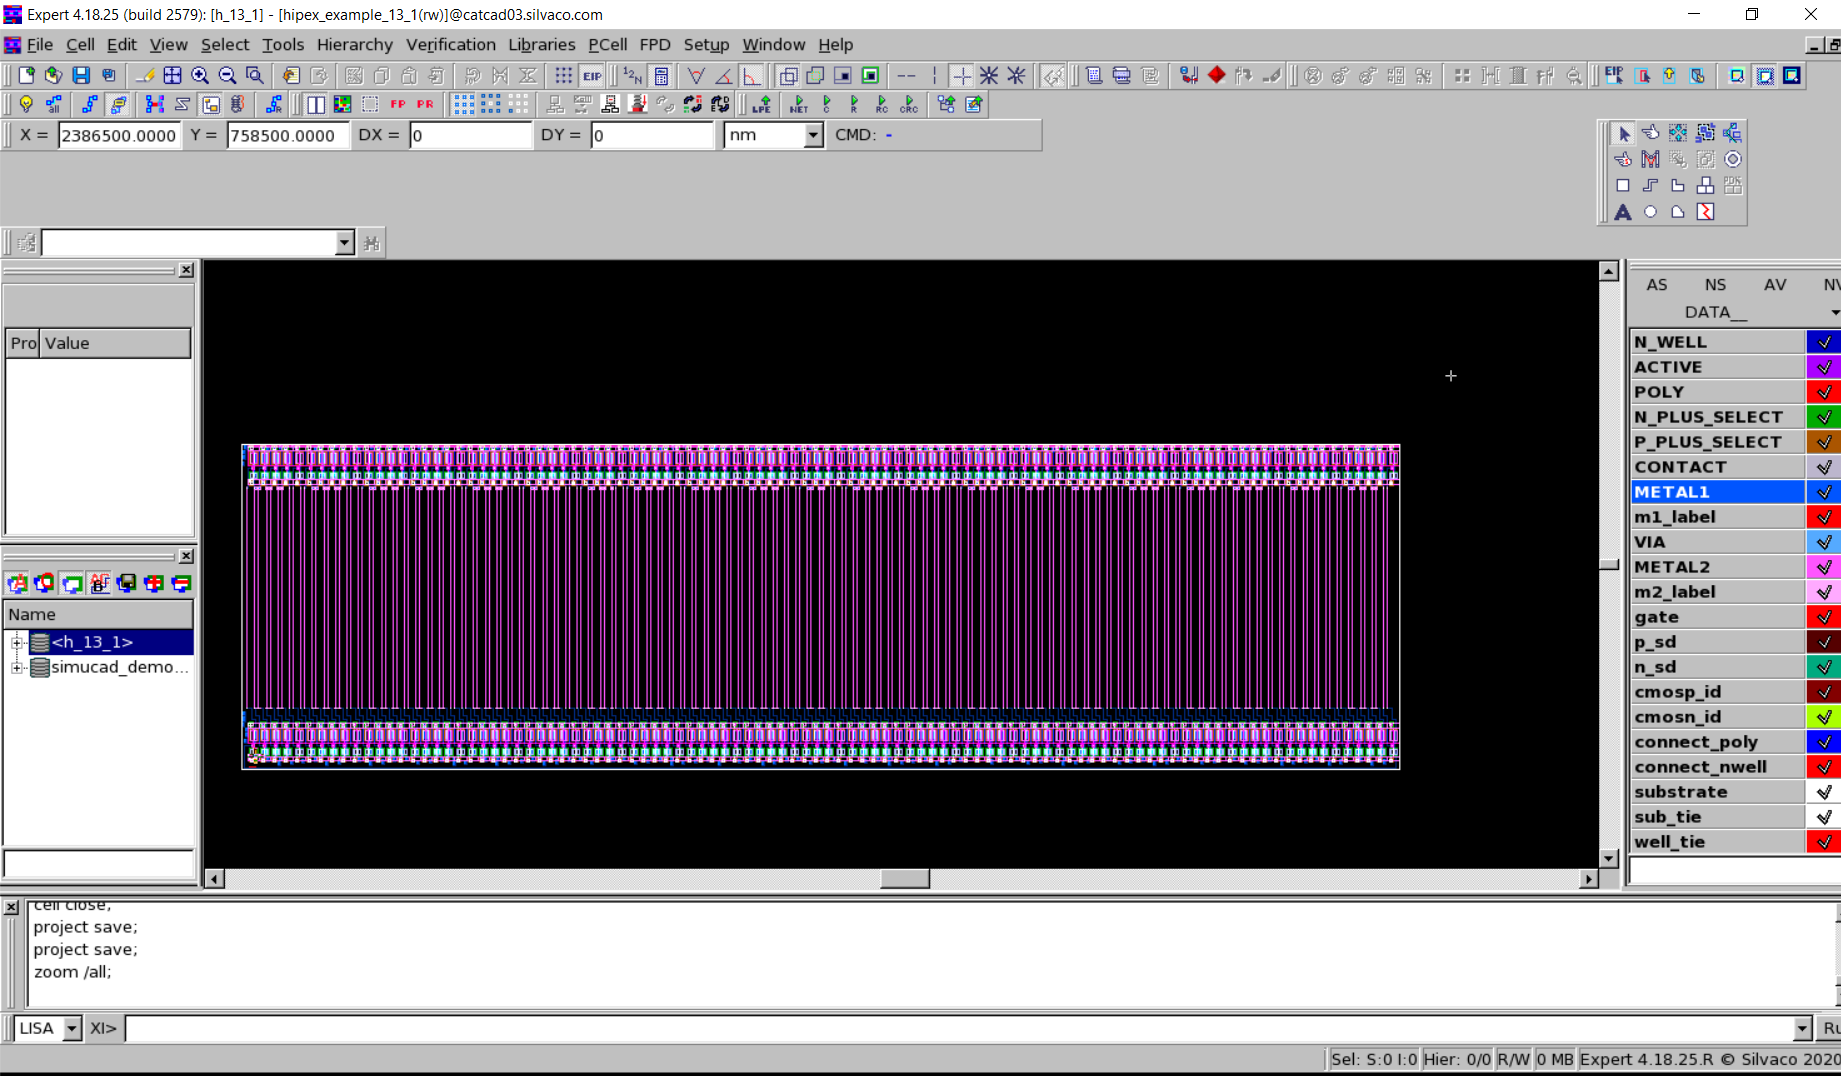
Task: Select the arrow pointer selection tool
Action: click(x=1623, y=133)
